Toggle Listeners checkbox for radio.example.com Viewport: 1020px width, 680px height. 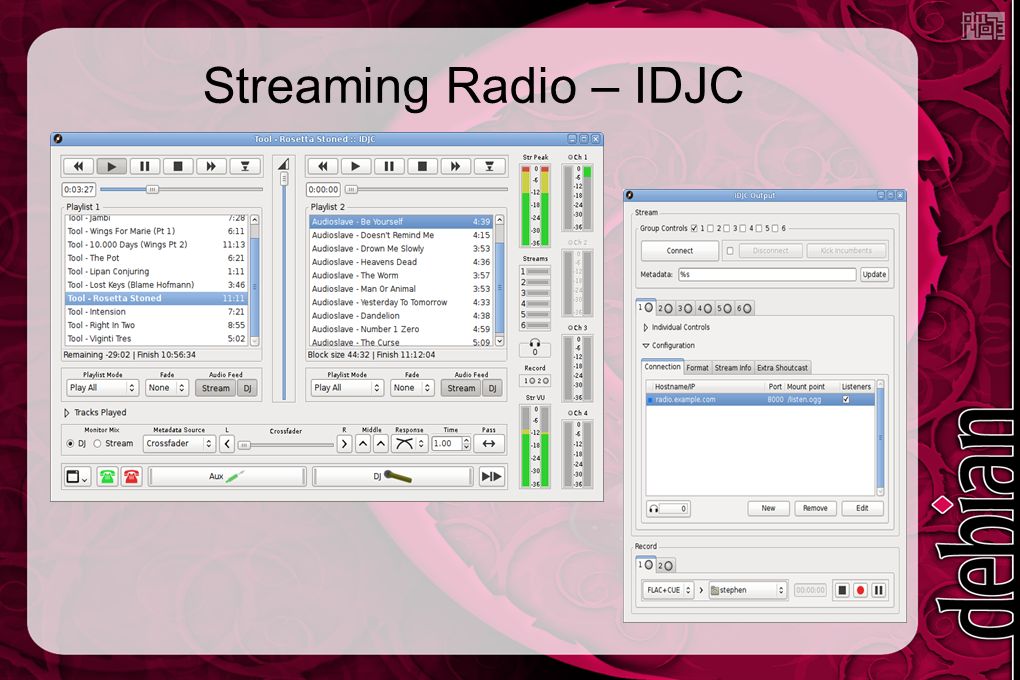pyautogui.click(x=846, y=400)
